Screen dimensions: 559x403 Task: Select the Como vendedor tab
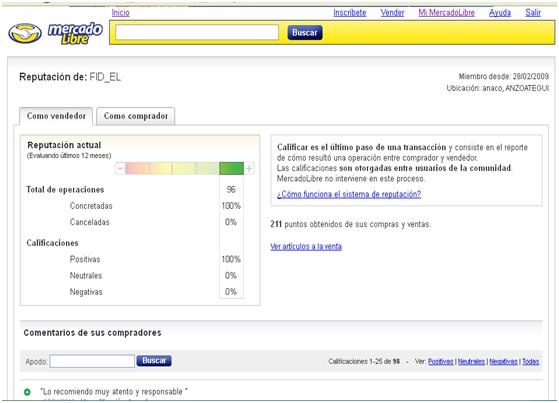(56, 116)
